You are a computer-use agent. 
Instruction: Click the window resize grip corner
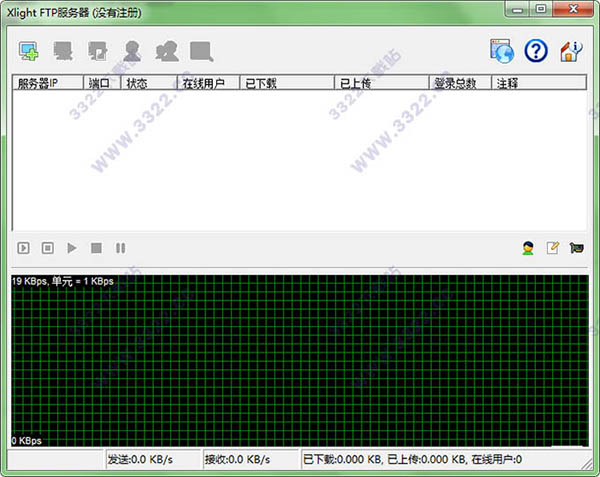tap(587, 464)
